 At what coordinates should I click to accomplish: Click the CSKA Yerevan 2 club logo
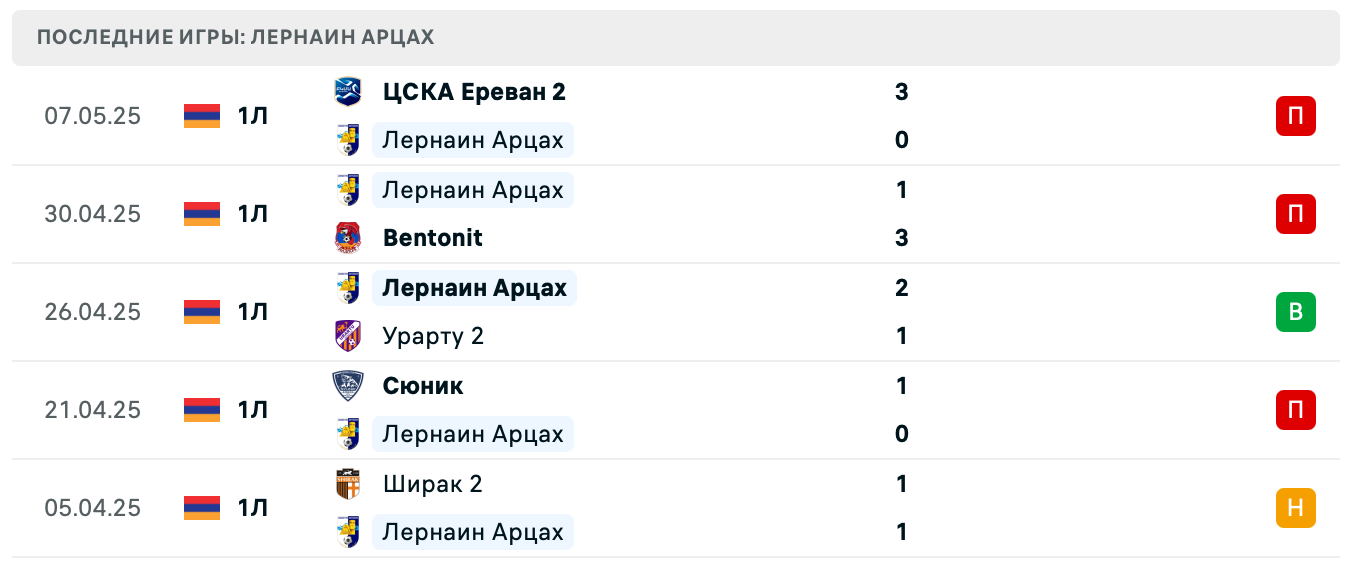[x=347, y=92]
